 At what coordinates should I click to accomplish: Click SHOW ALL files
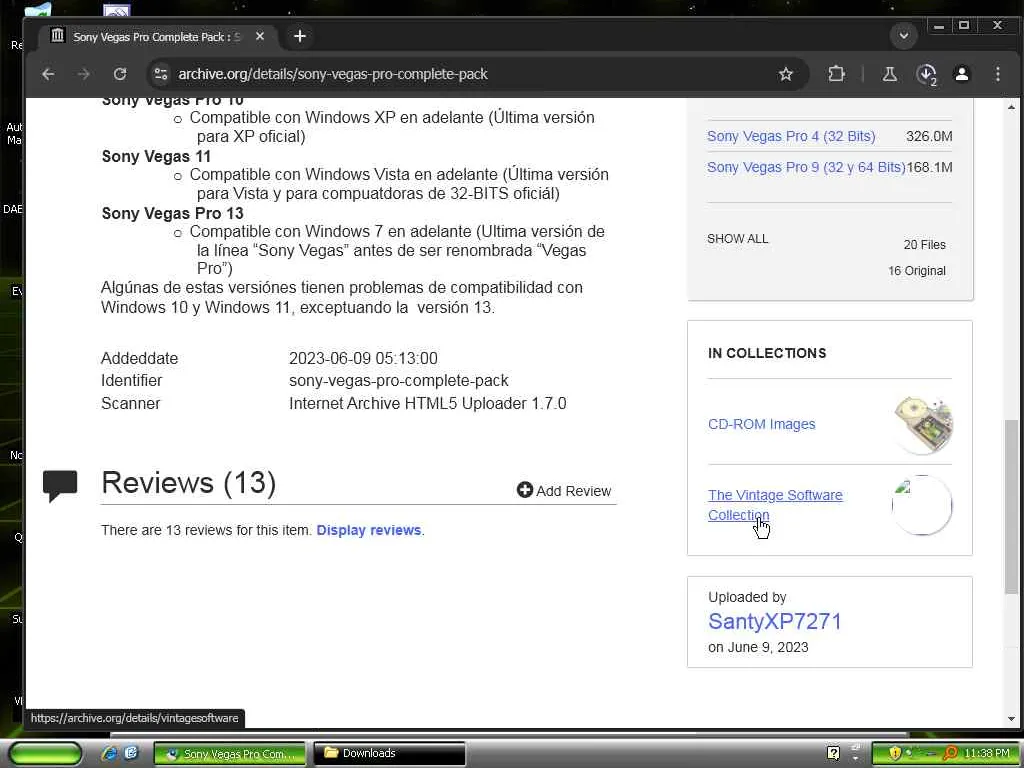737,239
